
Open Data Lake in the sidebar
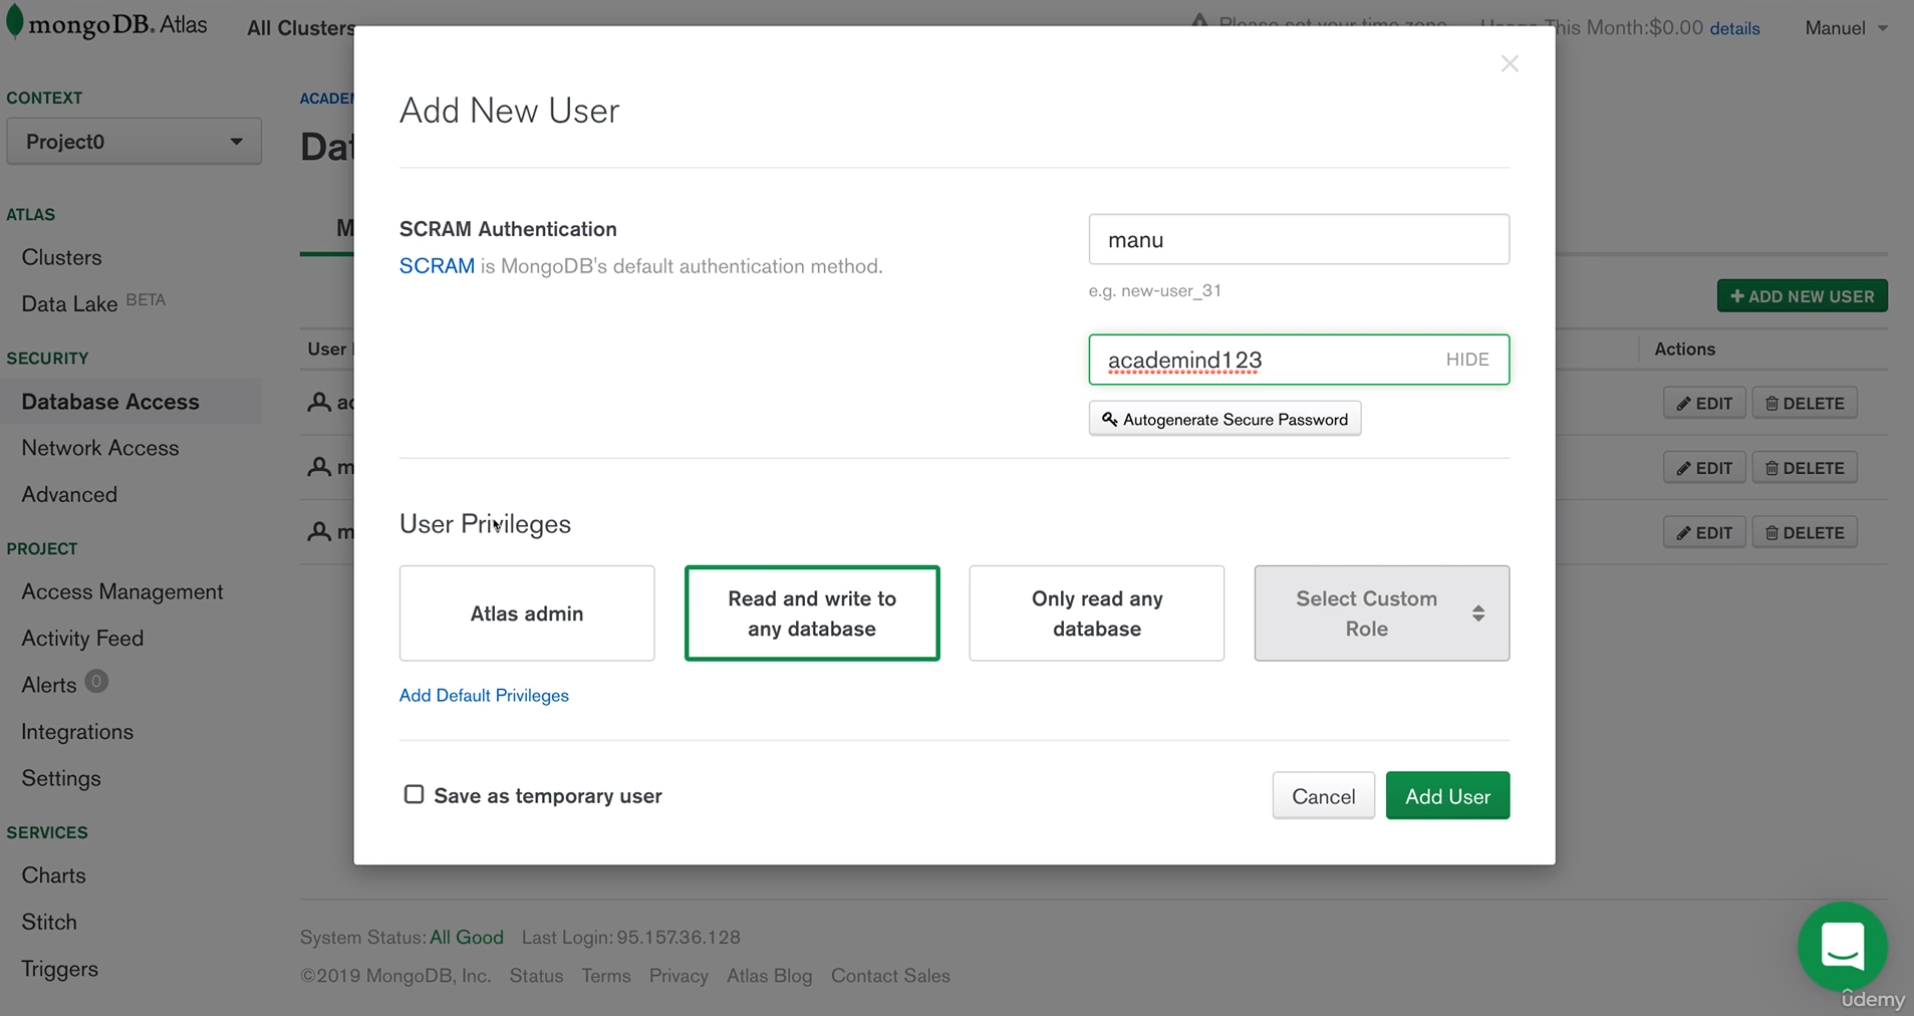point(70,303)
